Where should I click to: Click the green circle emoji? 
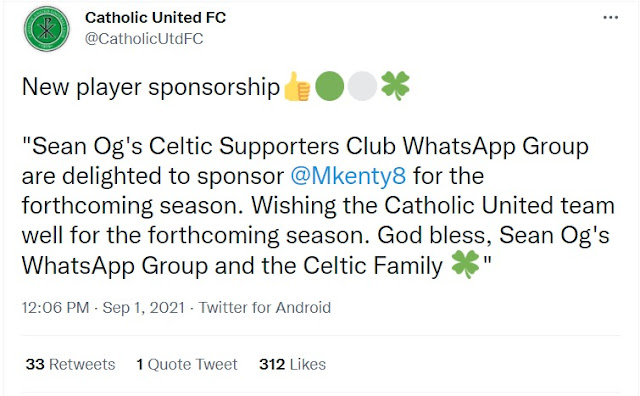point(330,86)
